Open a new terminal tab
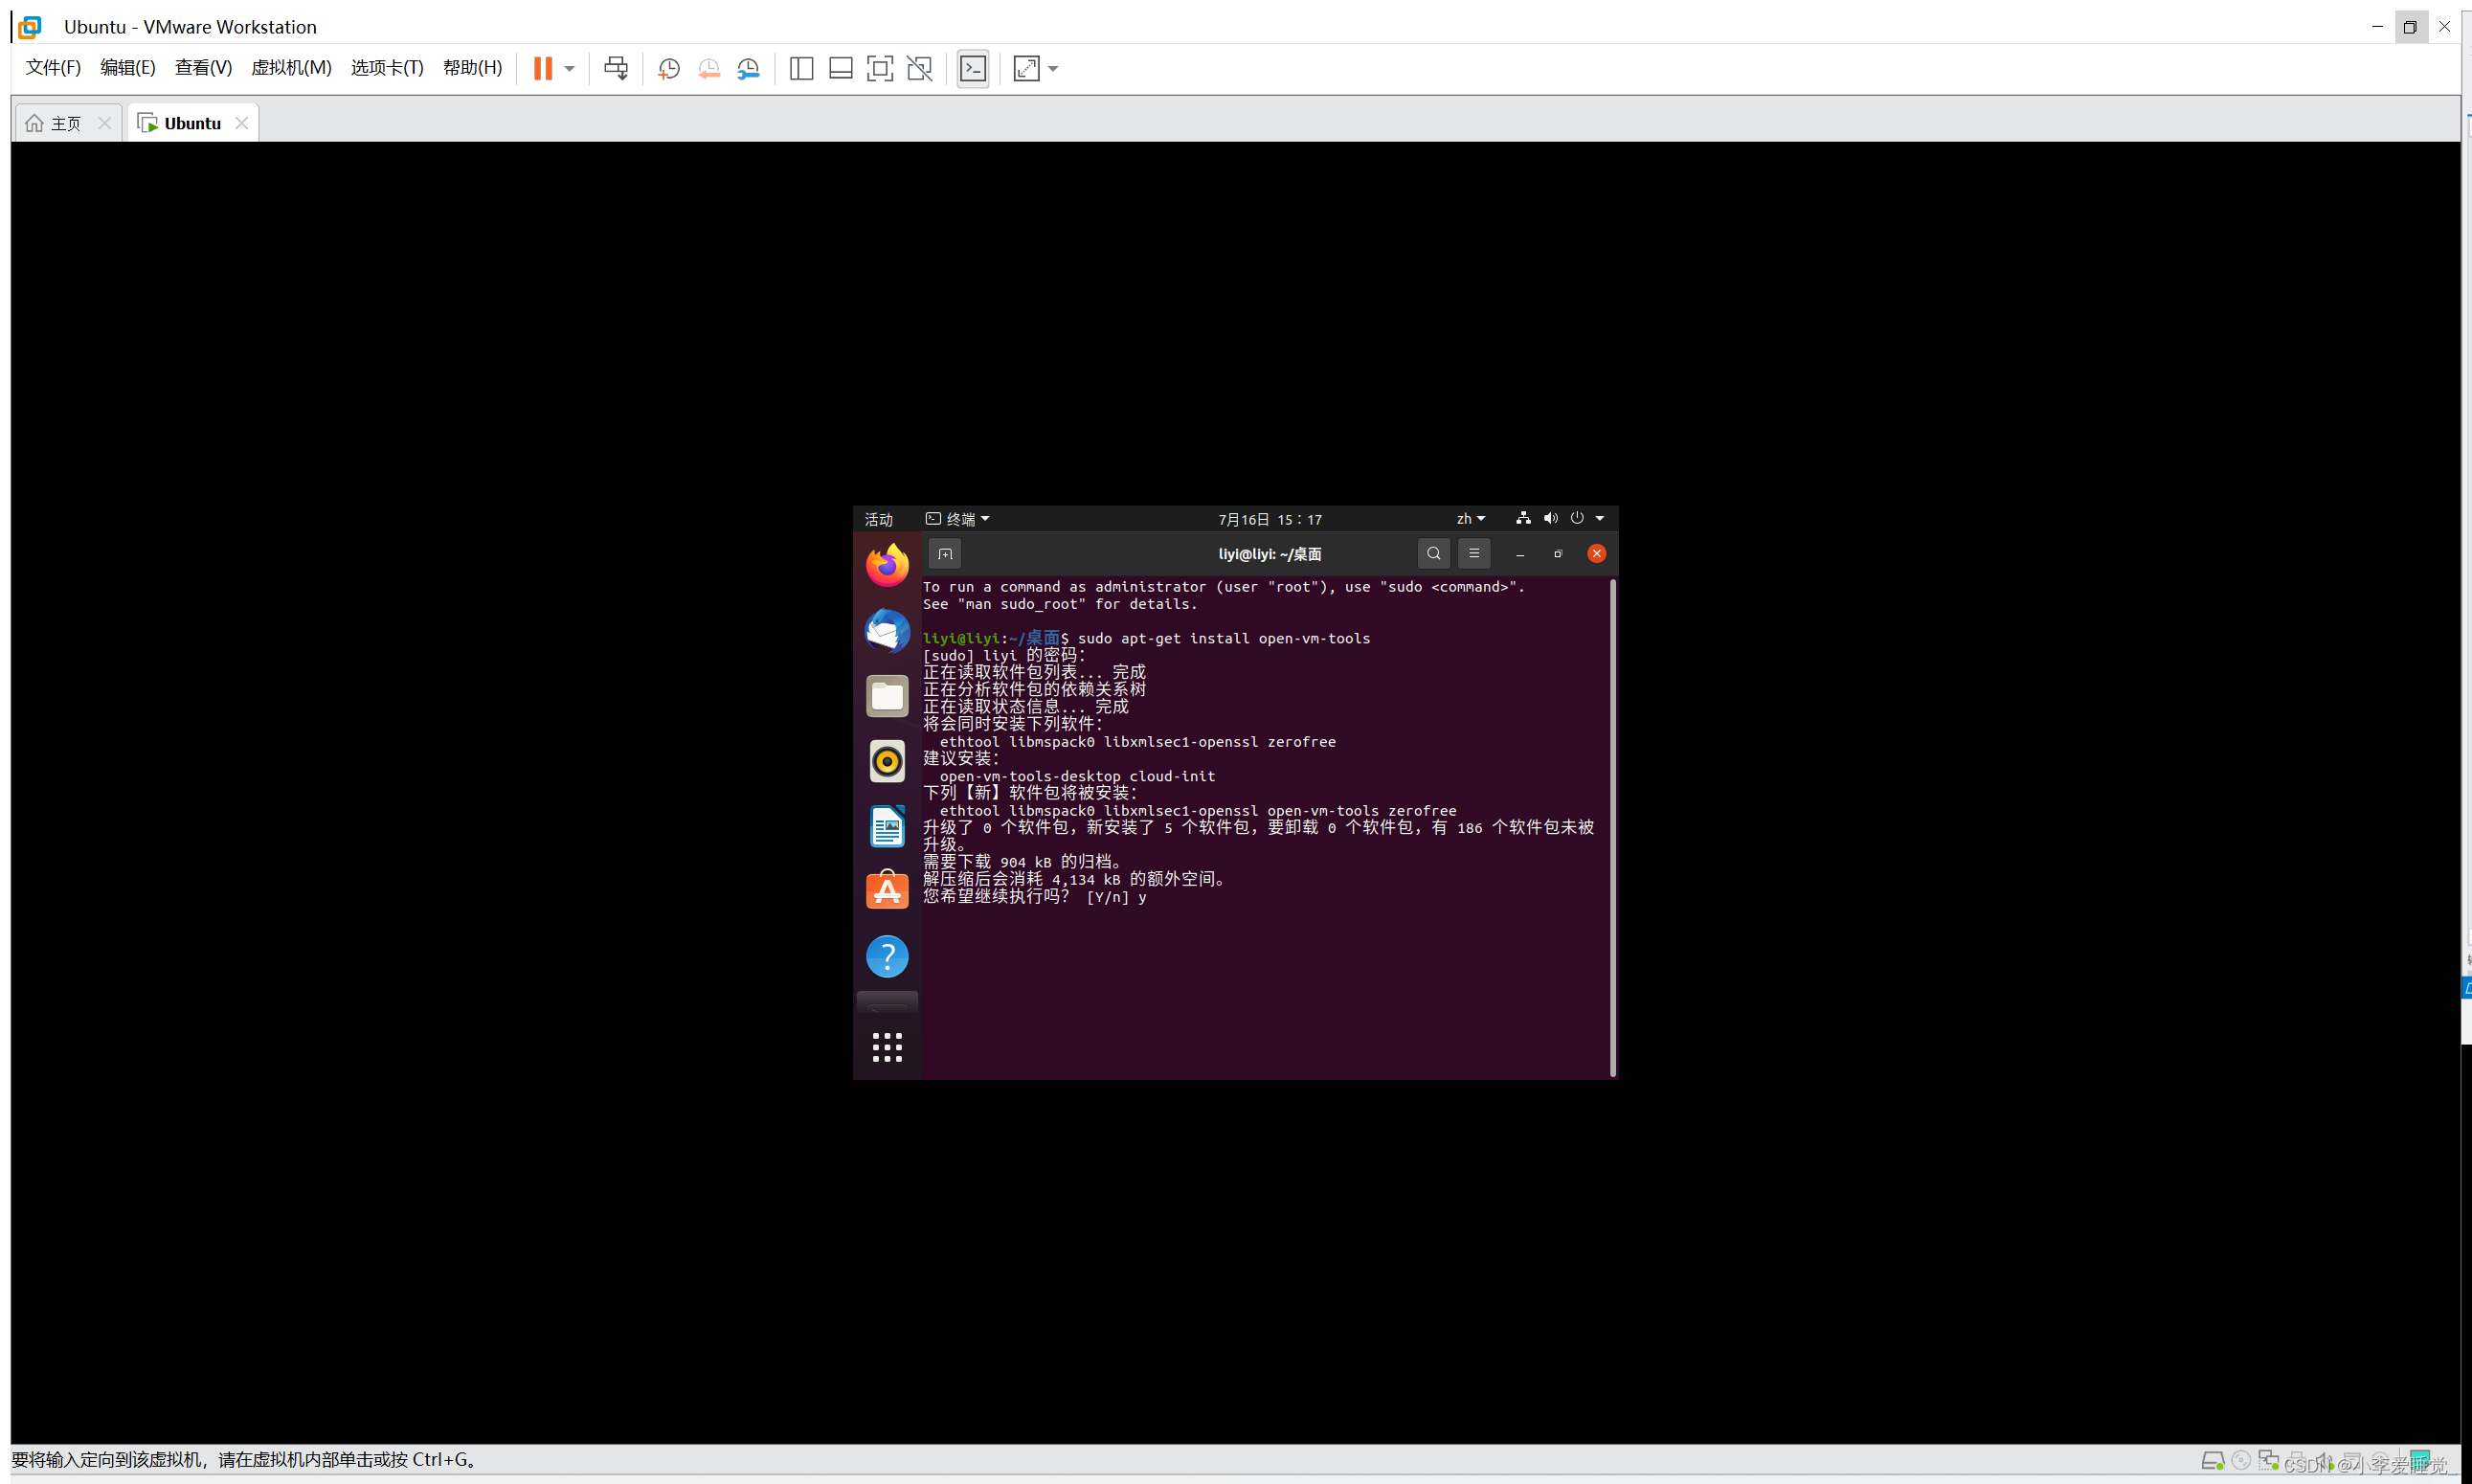2472x1484 pixels. (x=944, y=553)
